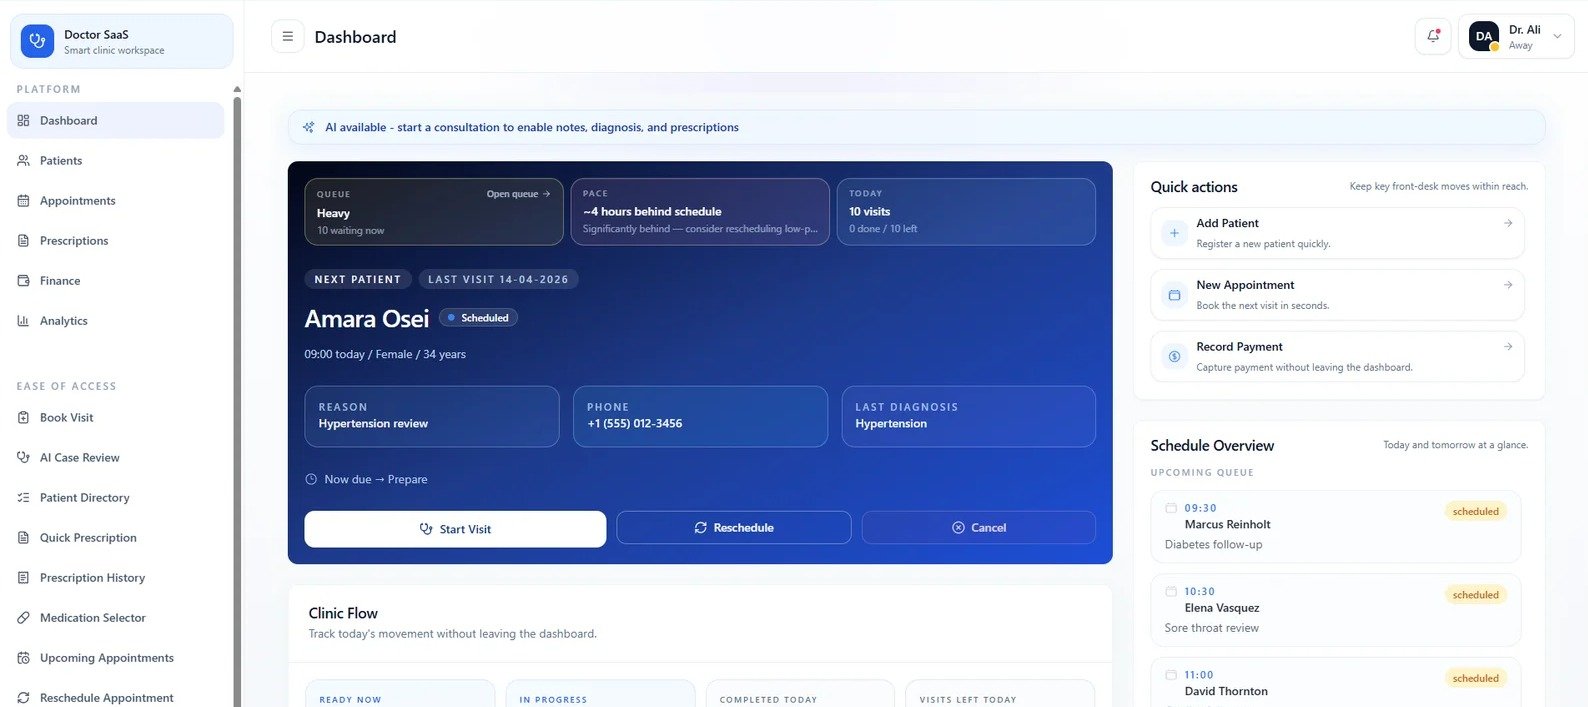Toggle the sidebar with the hamburger icon
This screenshot has width=1588, height=707.
click(x=288, y=36)
